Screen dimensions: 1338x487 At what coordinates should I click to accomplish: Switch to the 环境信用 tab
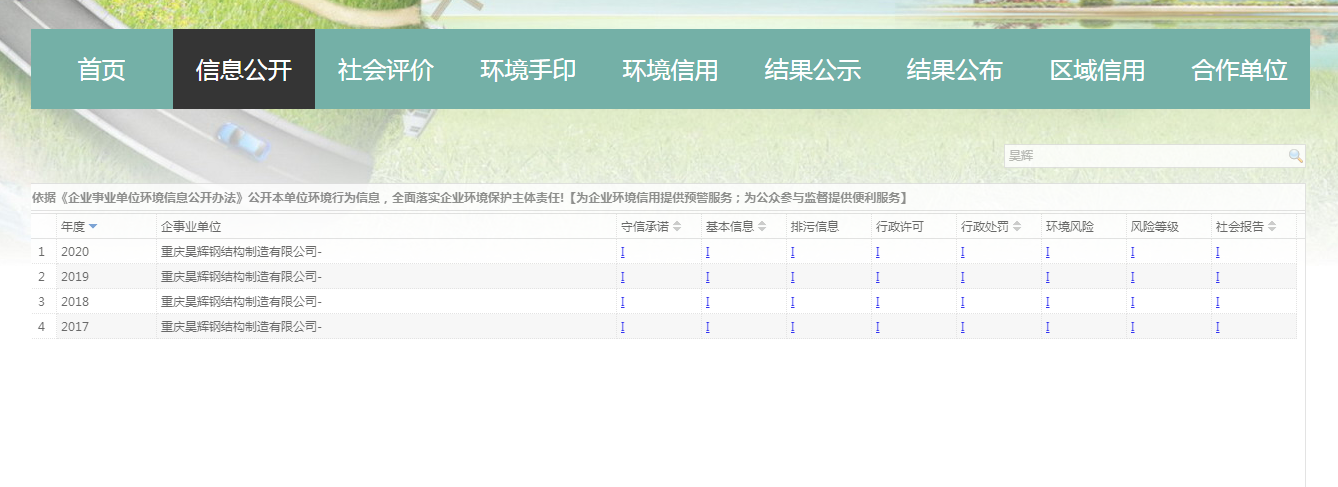click(x=670, y=70)
